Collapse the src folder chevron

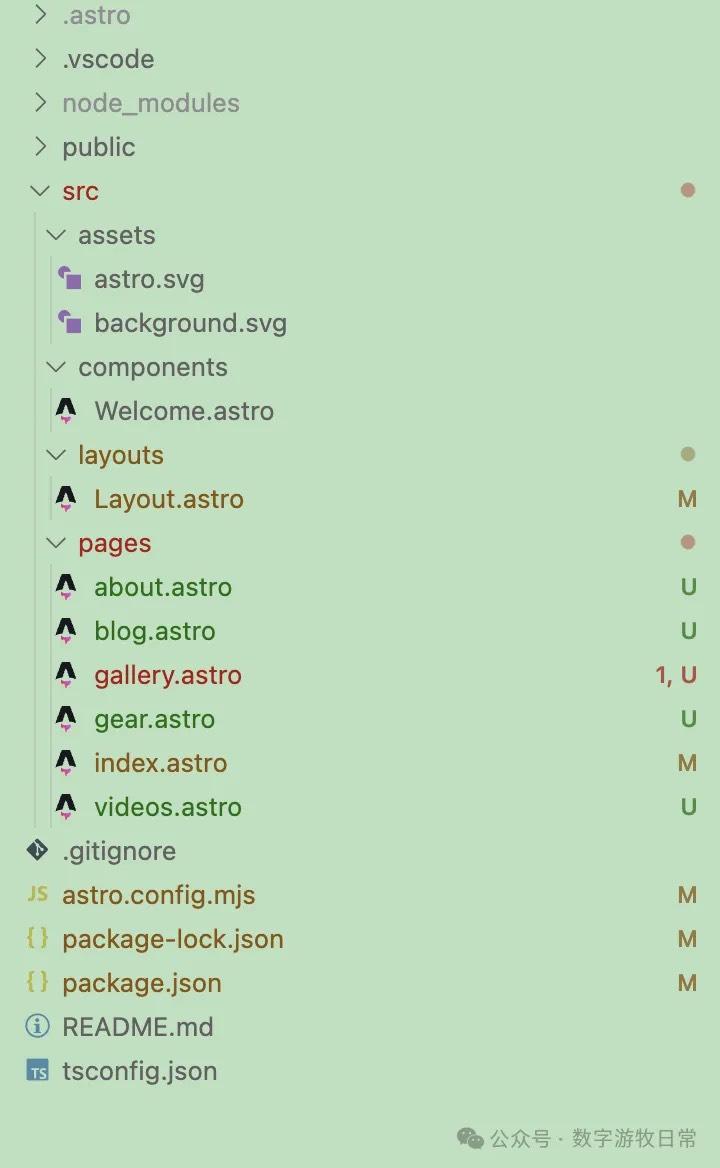(40, 191)
